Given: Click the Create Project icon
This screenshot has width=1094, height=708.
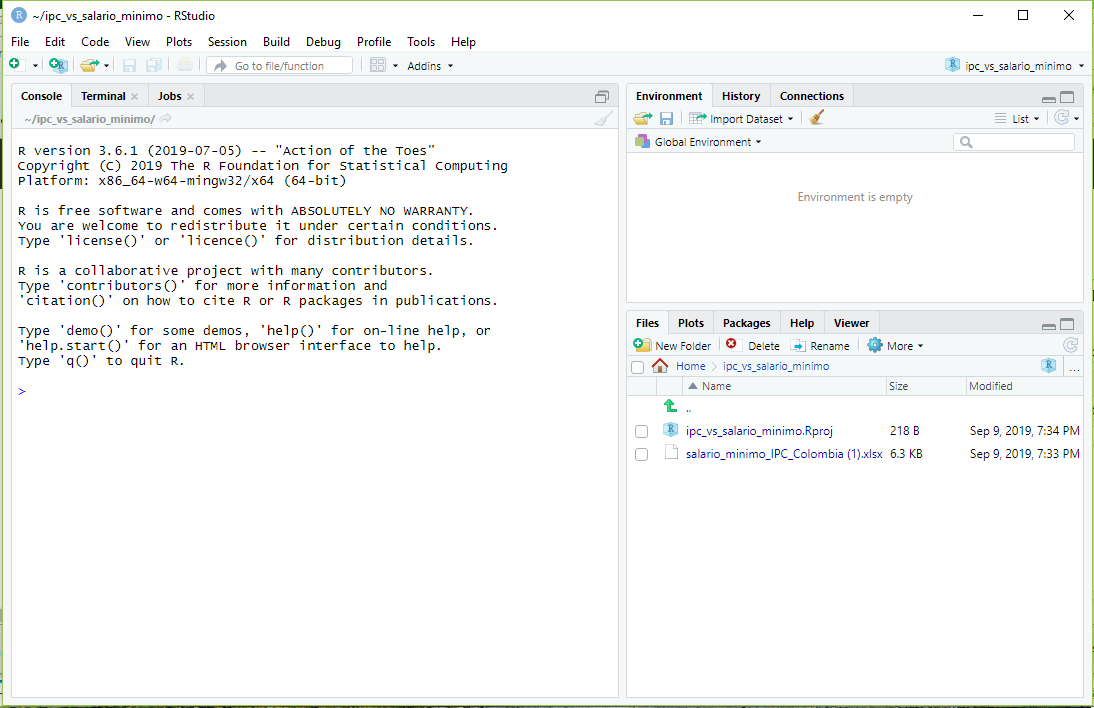Looking at the screenshot, I should 59,65.
